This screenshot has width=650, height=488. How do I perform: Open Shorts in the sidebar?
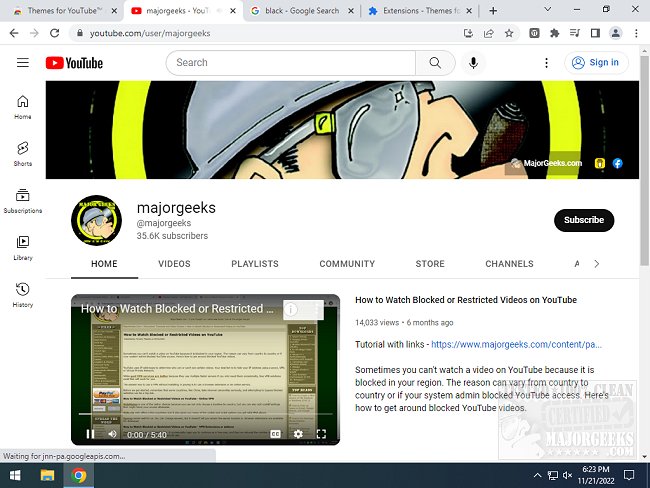[23, 154]
